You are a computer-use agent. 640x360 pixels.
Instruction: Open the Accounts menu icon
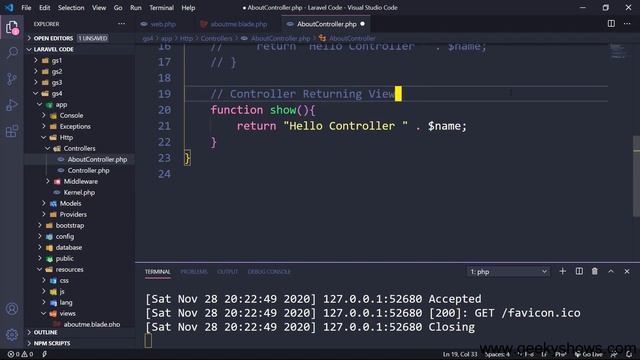click(12, 309)
